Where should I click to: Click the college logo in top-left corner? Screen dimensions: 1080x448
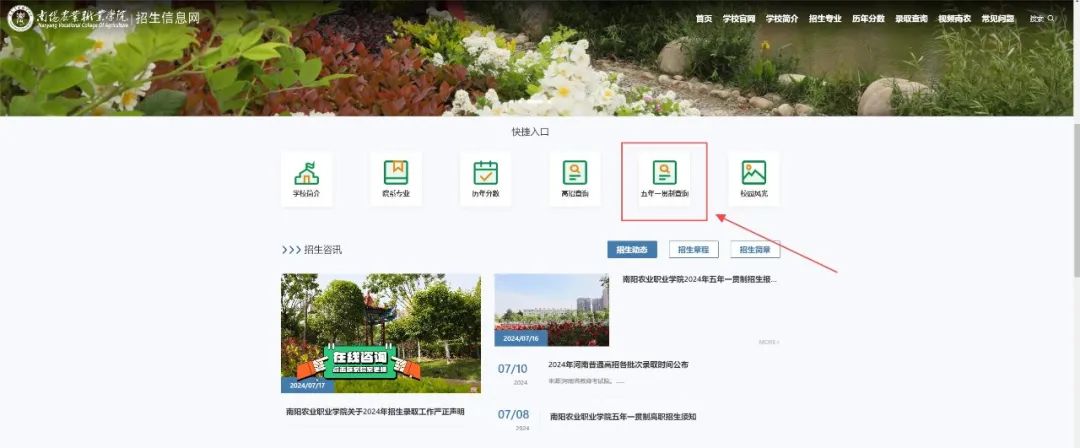point(20,19)
